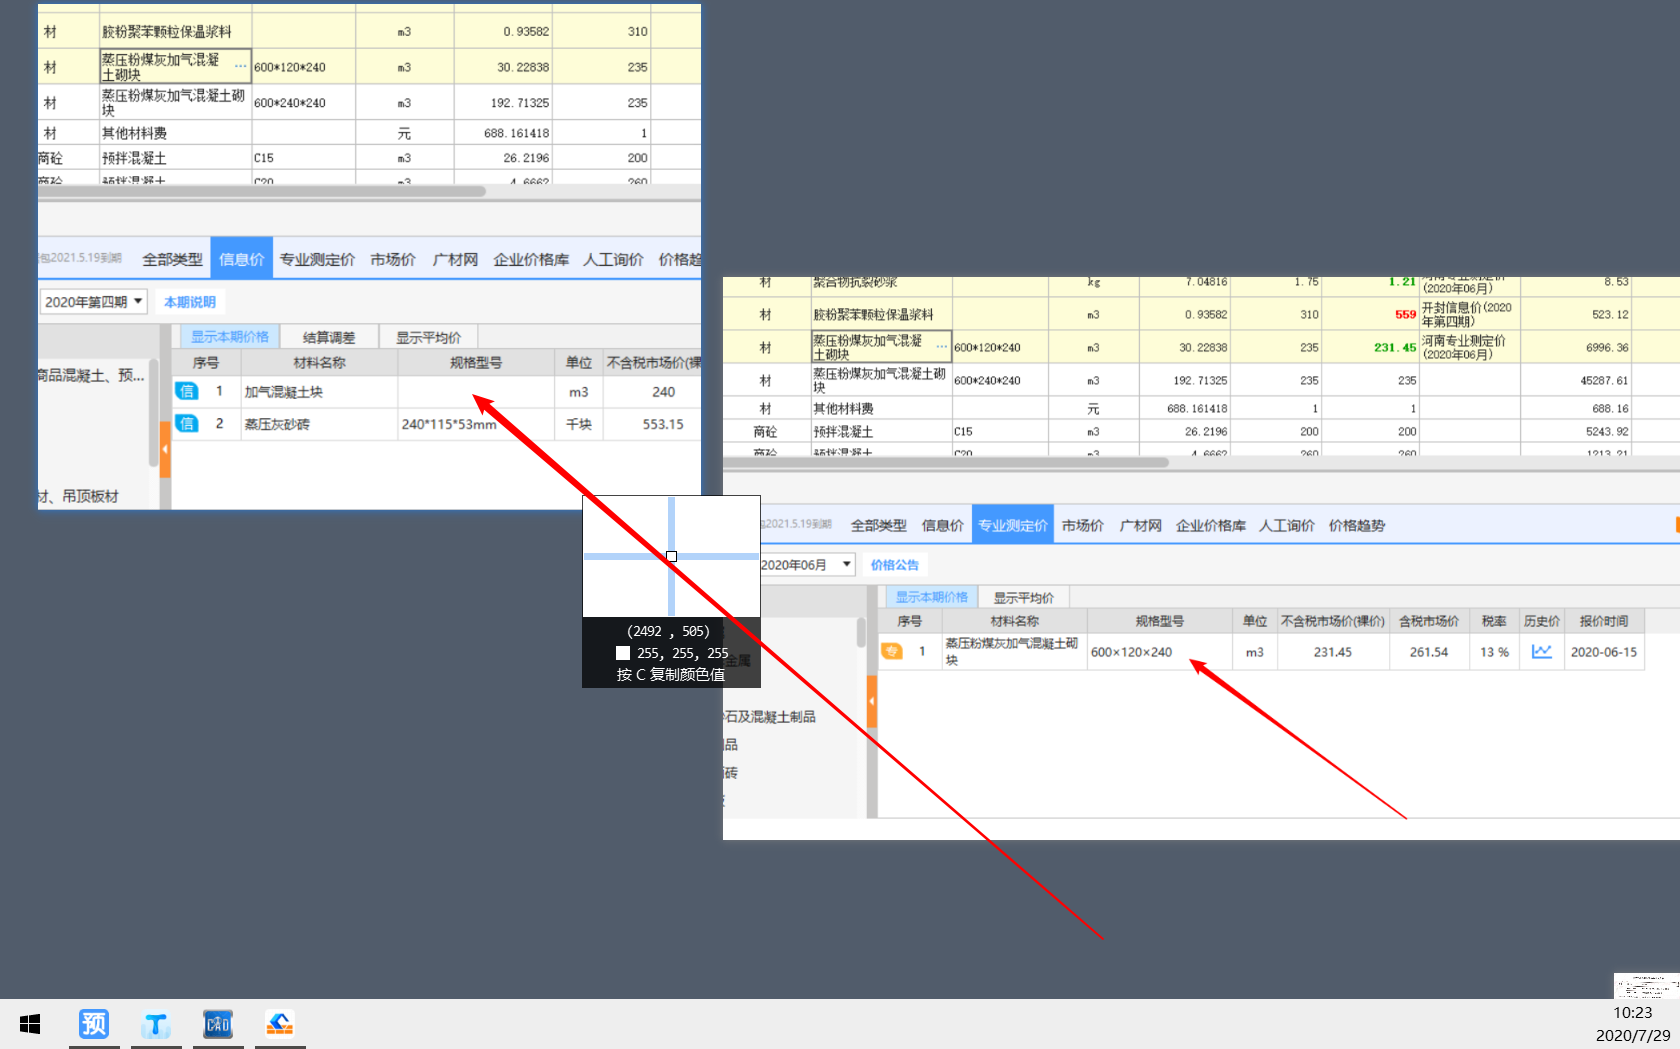Click the 信 icon beside 蒸压灰砂砖 row
This screenshot has height=1049, width=1680.
(x=187, y=424)
